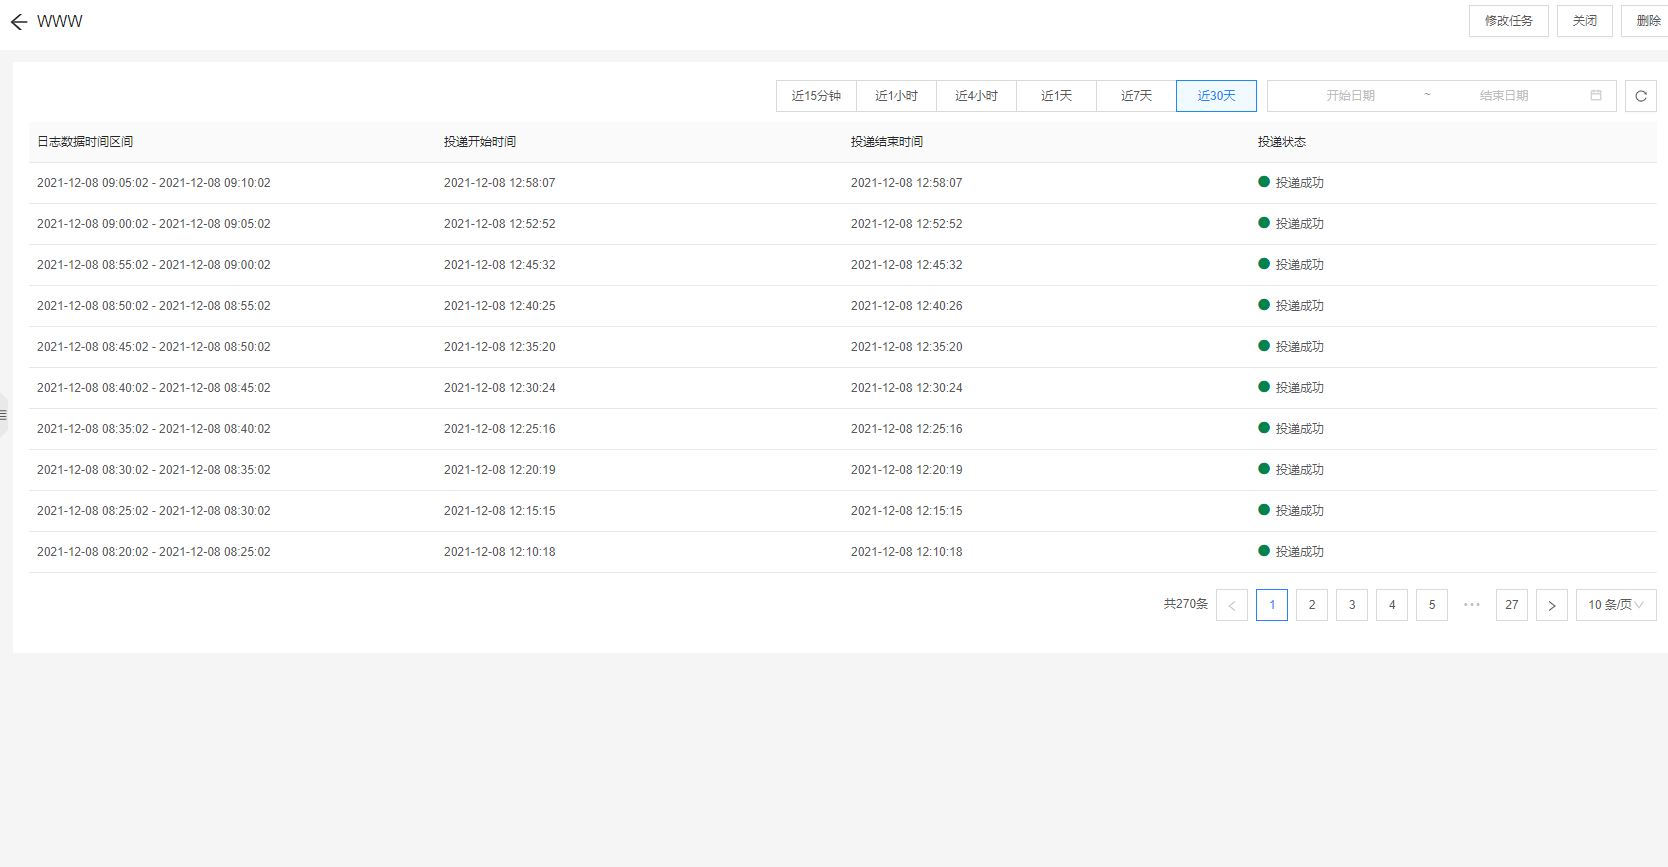1668x867 pixels.
Task: Go to page 1
Action: 1271,605
